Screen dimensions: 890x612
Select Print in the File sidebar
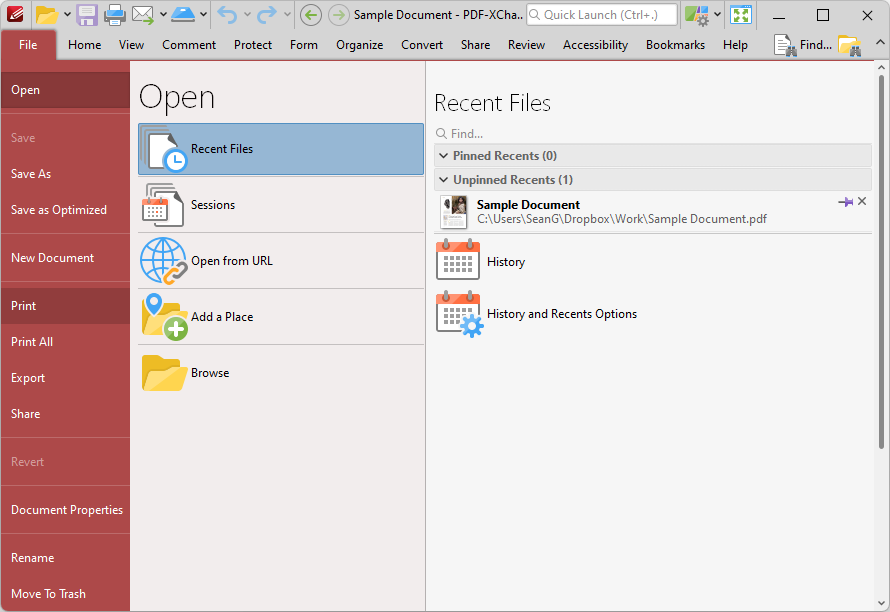coord(65,305)
